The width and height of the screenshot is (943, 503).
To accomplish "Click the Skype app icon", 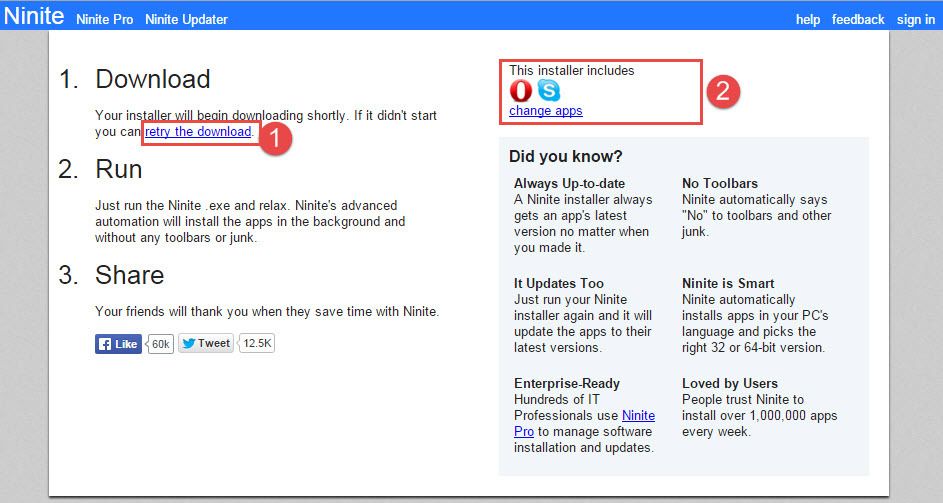I will (549, 91).
